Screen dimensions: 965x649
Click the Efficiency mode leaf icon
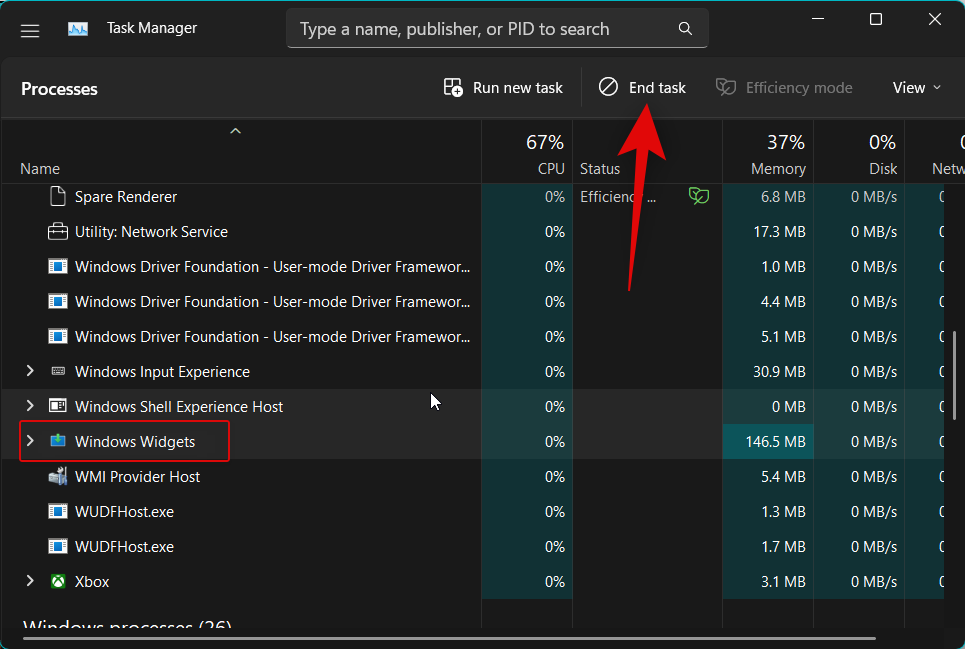pyautogui.click(x=724, y=87)
